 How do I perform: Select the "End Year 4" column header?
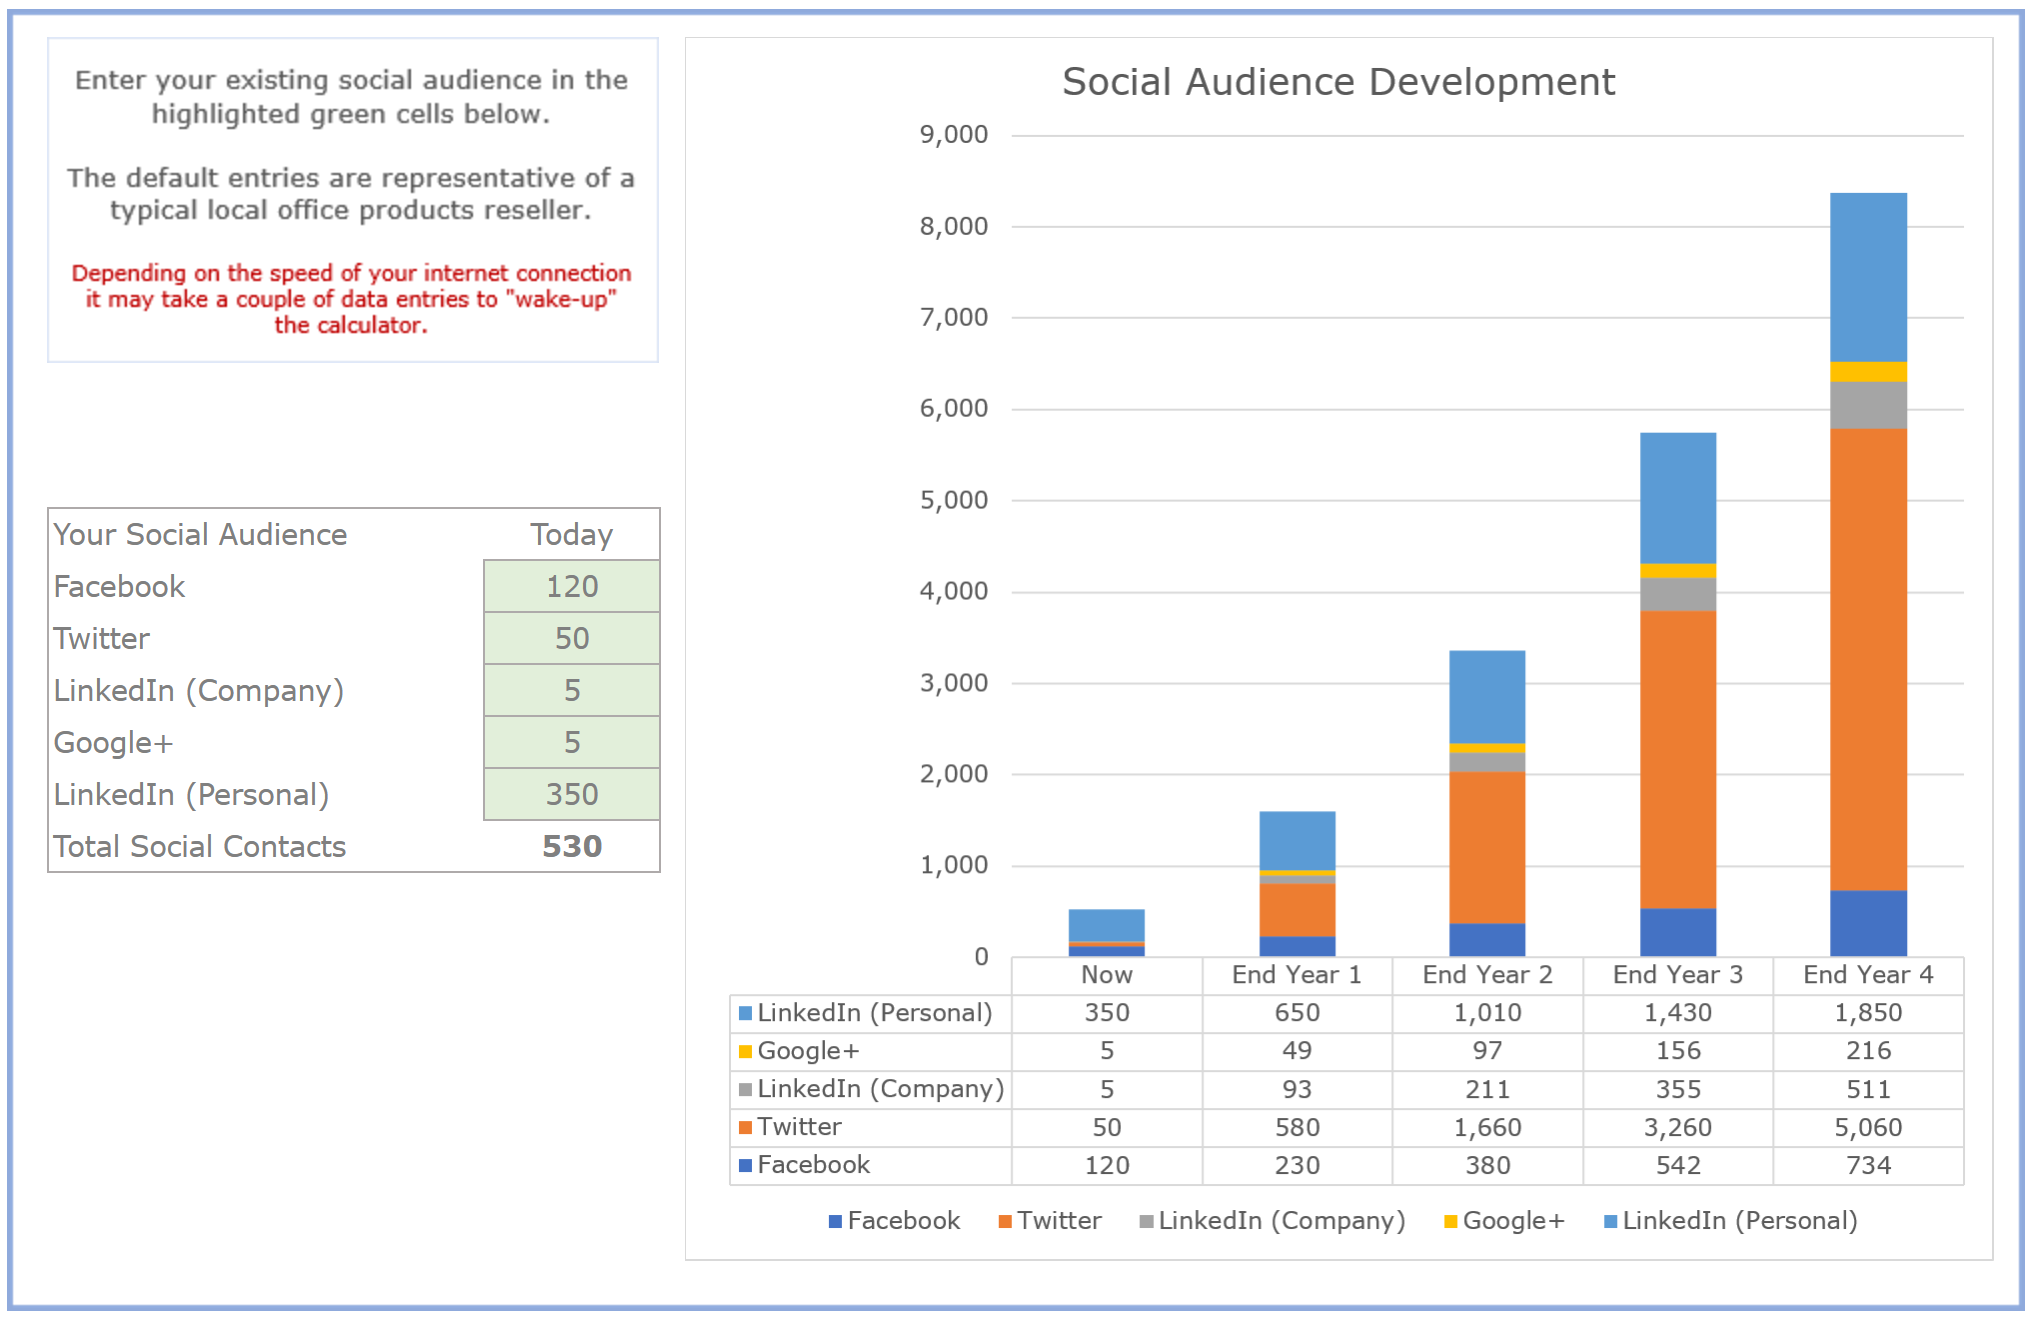click(x=1868, y=973)
